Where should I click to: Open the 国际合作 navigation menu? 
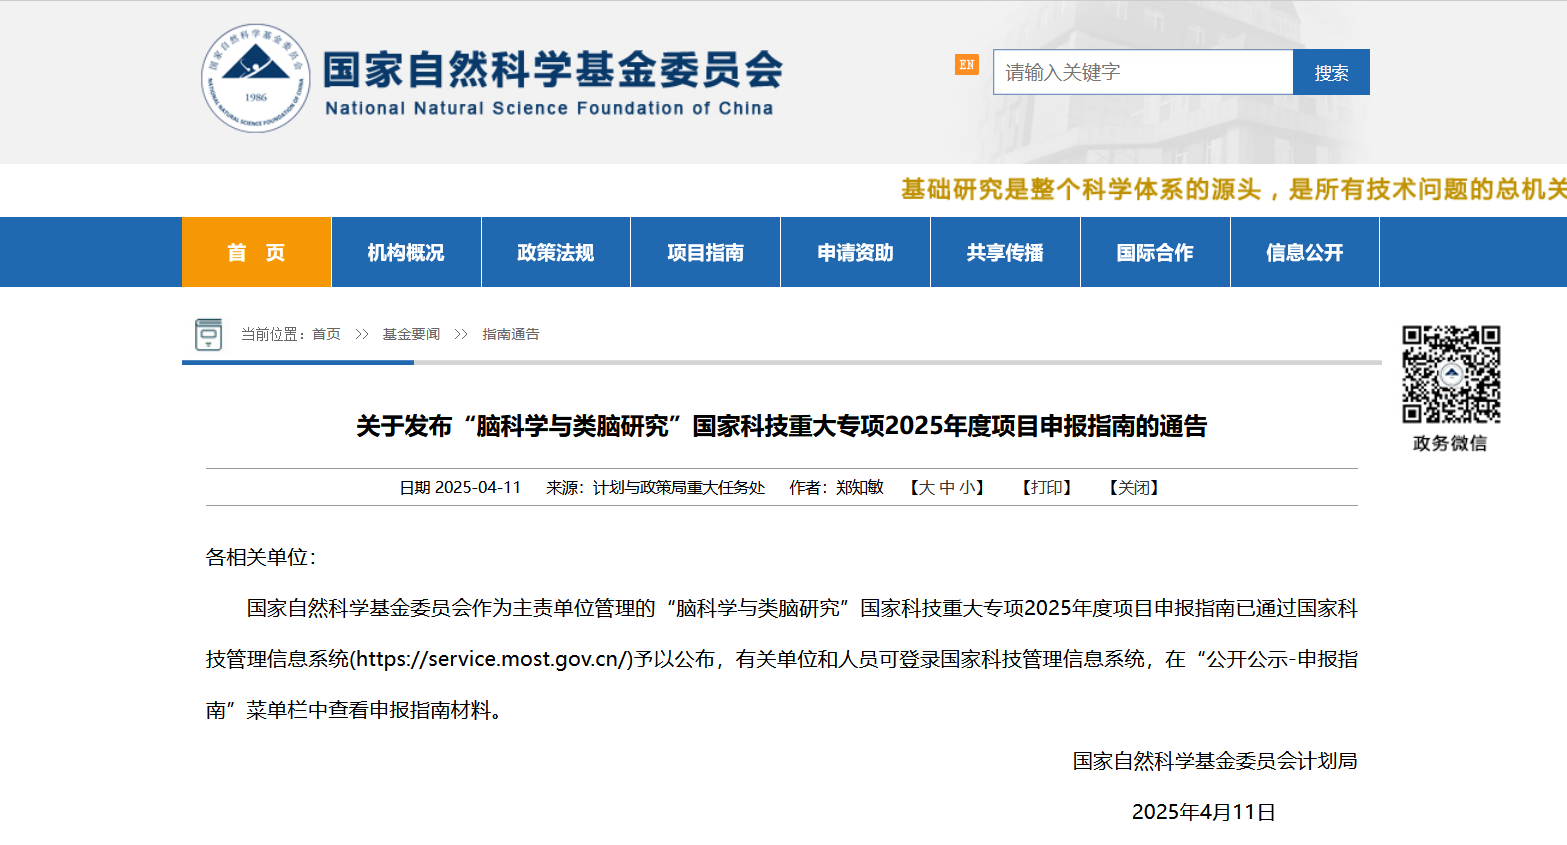pos(1155,252)
